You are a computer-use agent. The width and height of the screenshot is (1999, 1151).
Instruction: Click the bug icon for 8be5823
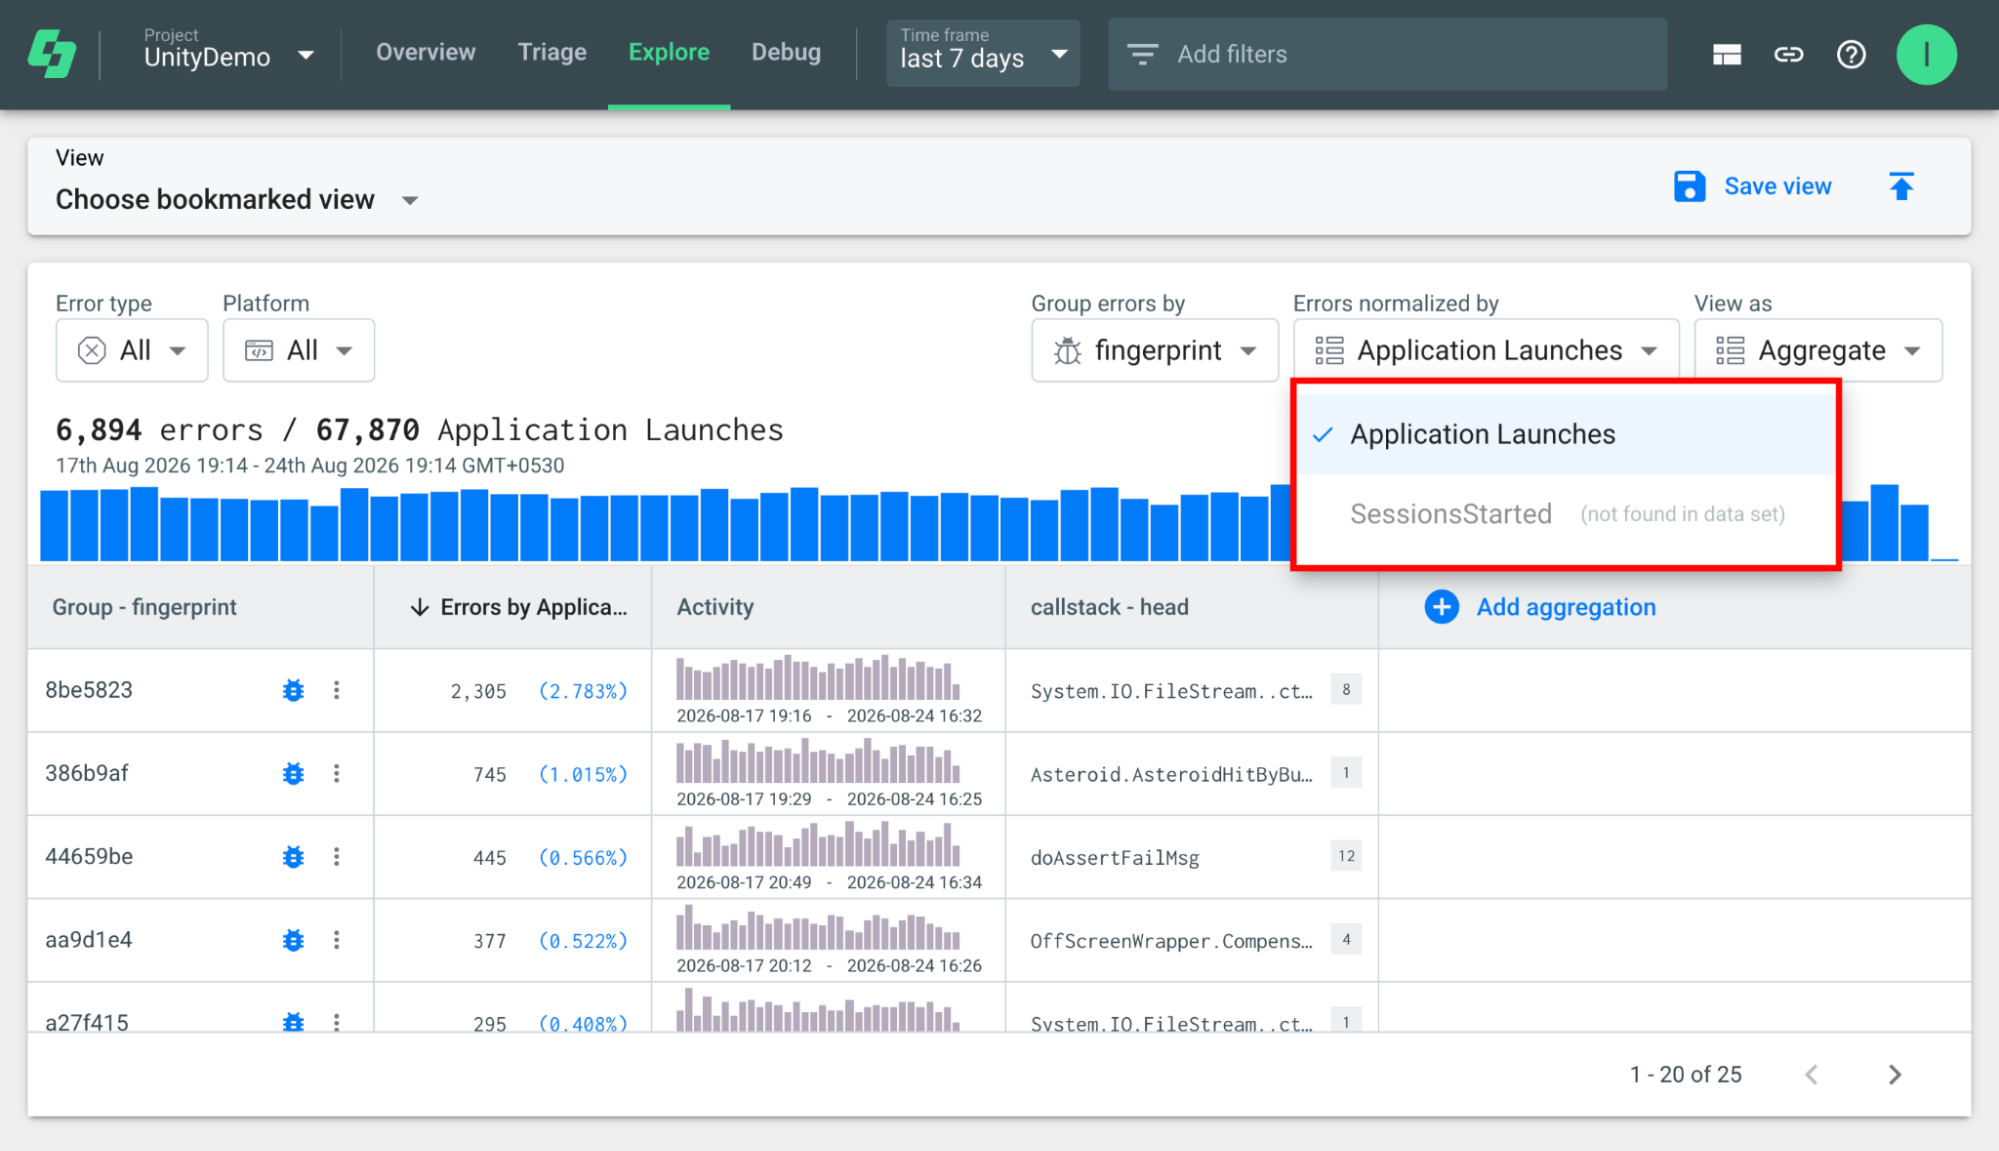click(293, 690)
